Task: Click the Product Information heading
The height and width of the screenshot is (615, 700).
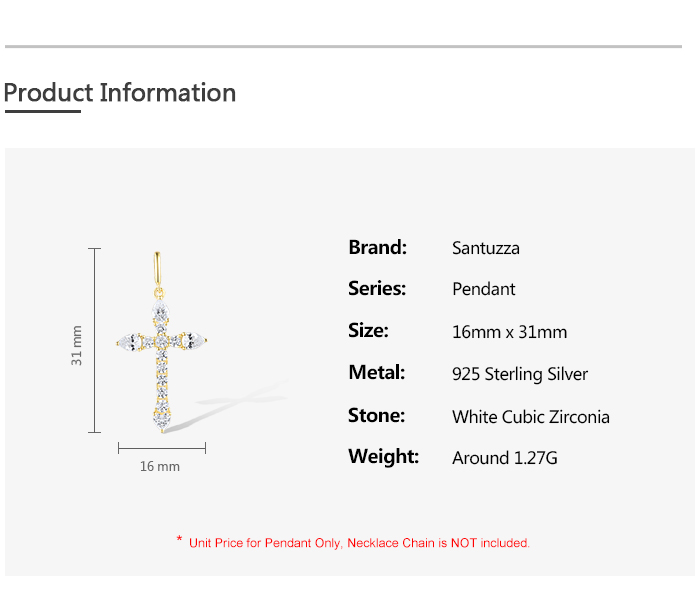Action: (120, 93)
